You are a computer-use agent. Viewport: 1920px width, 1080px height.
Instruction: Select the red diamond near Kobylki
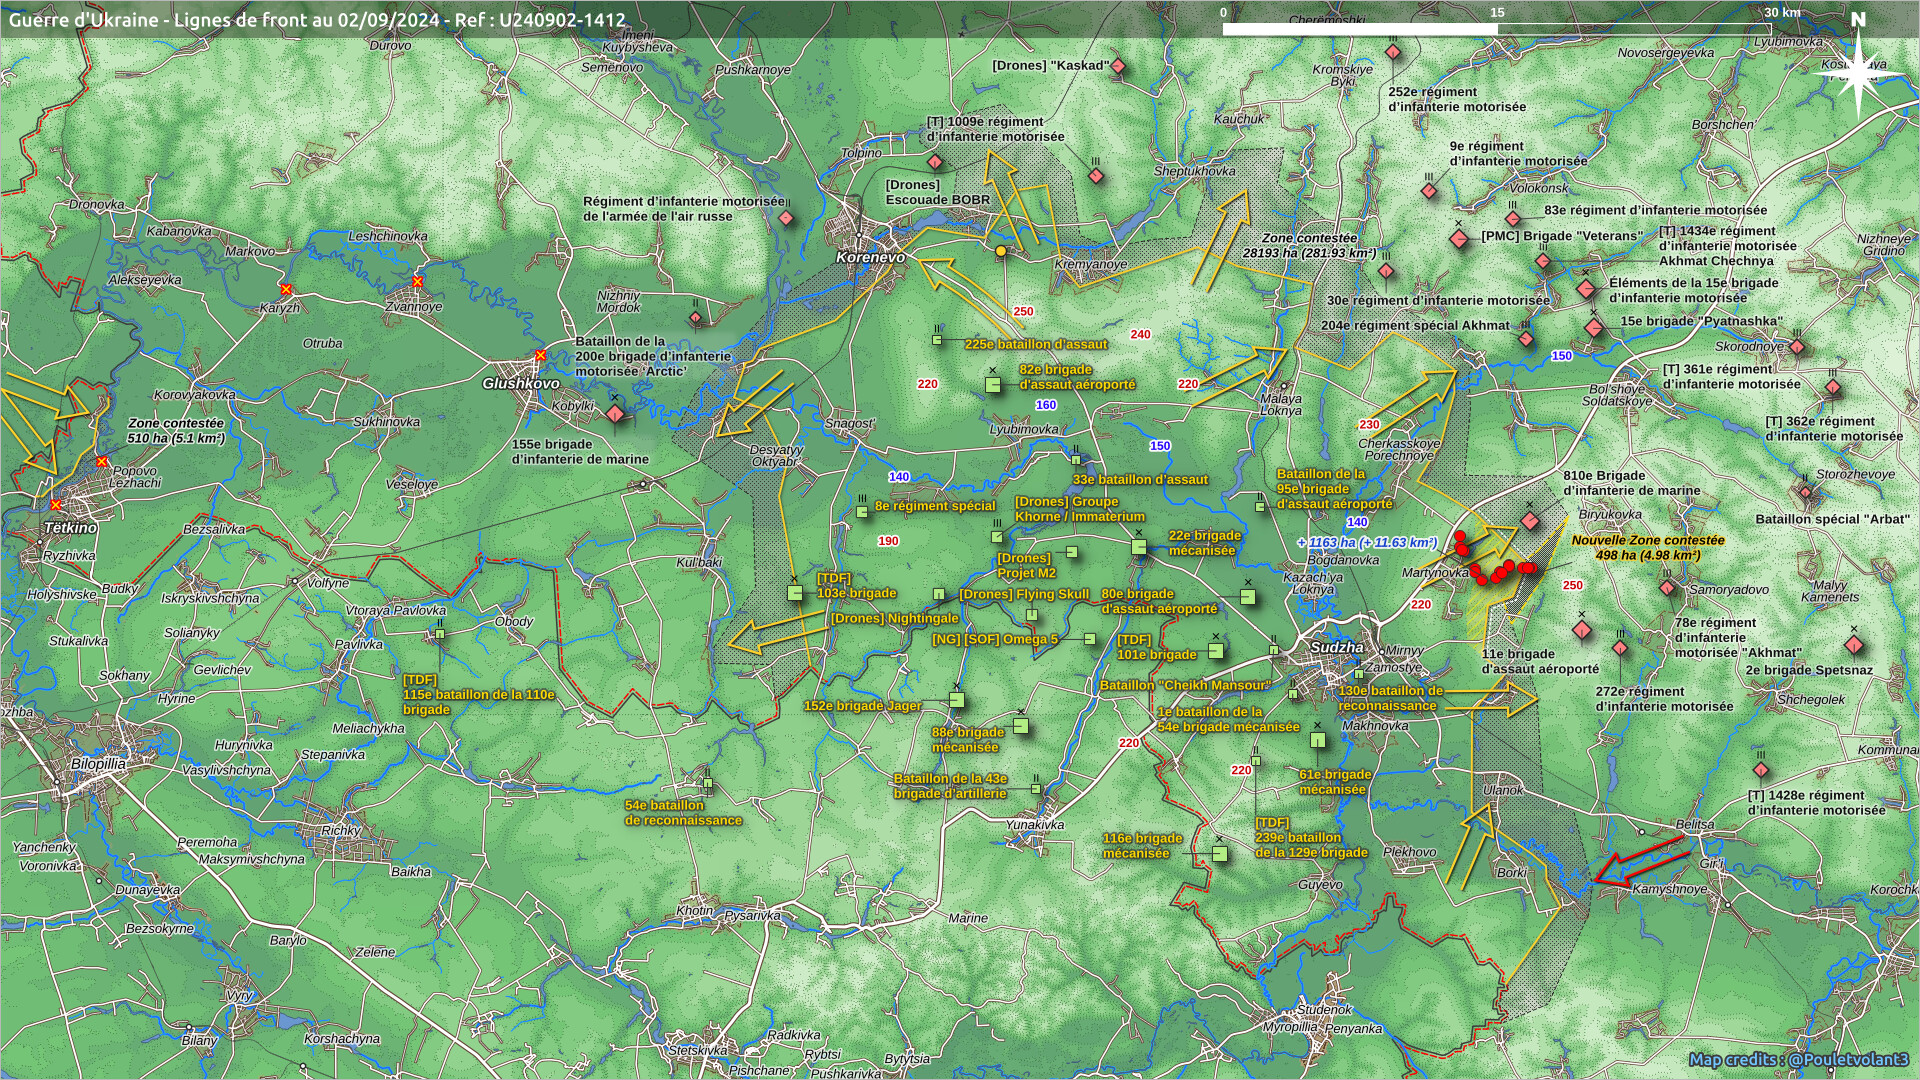[615, 413]
